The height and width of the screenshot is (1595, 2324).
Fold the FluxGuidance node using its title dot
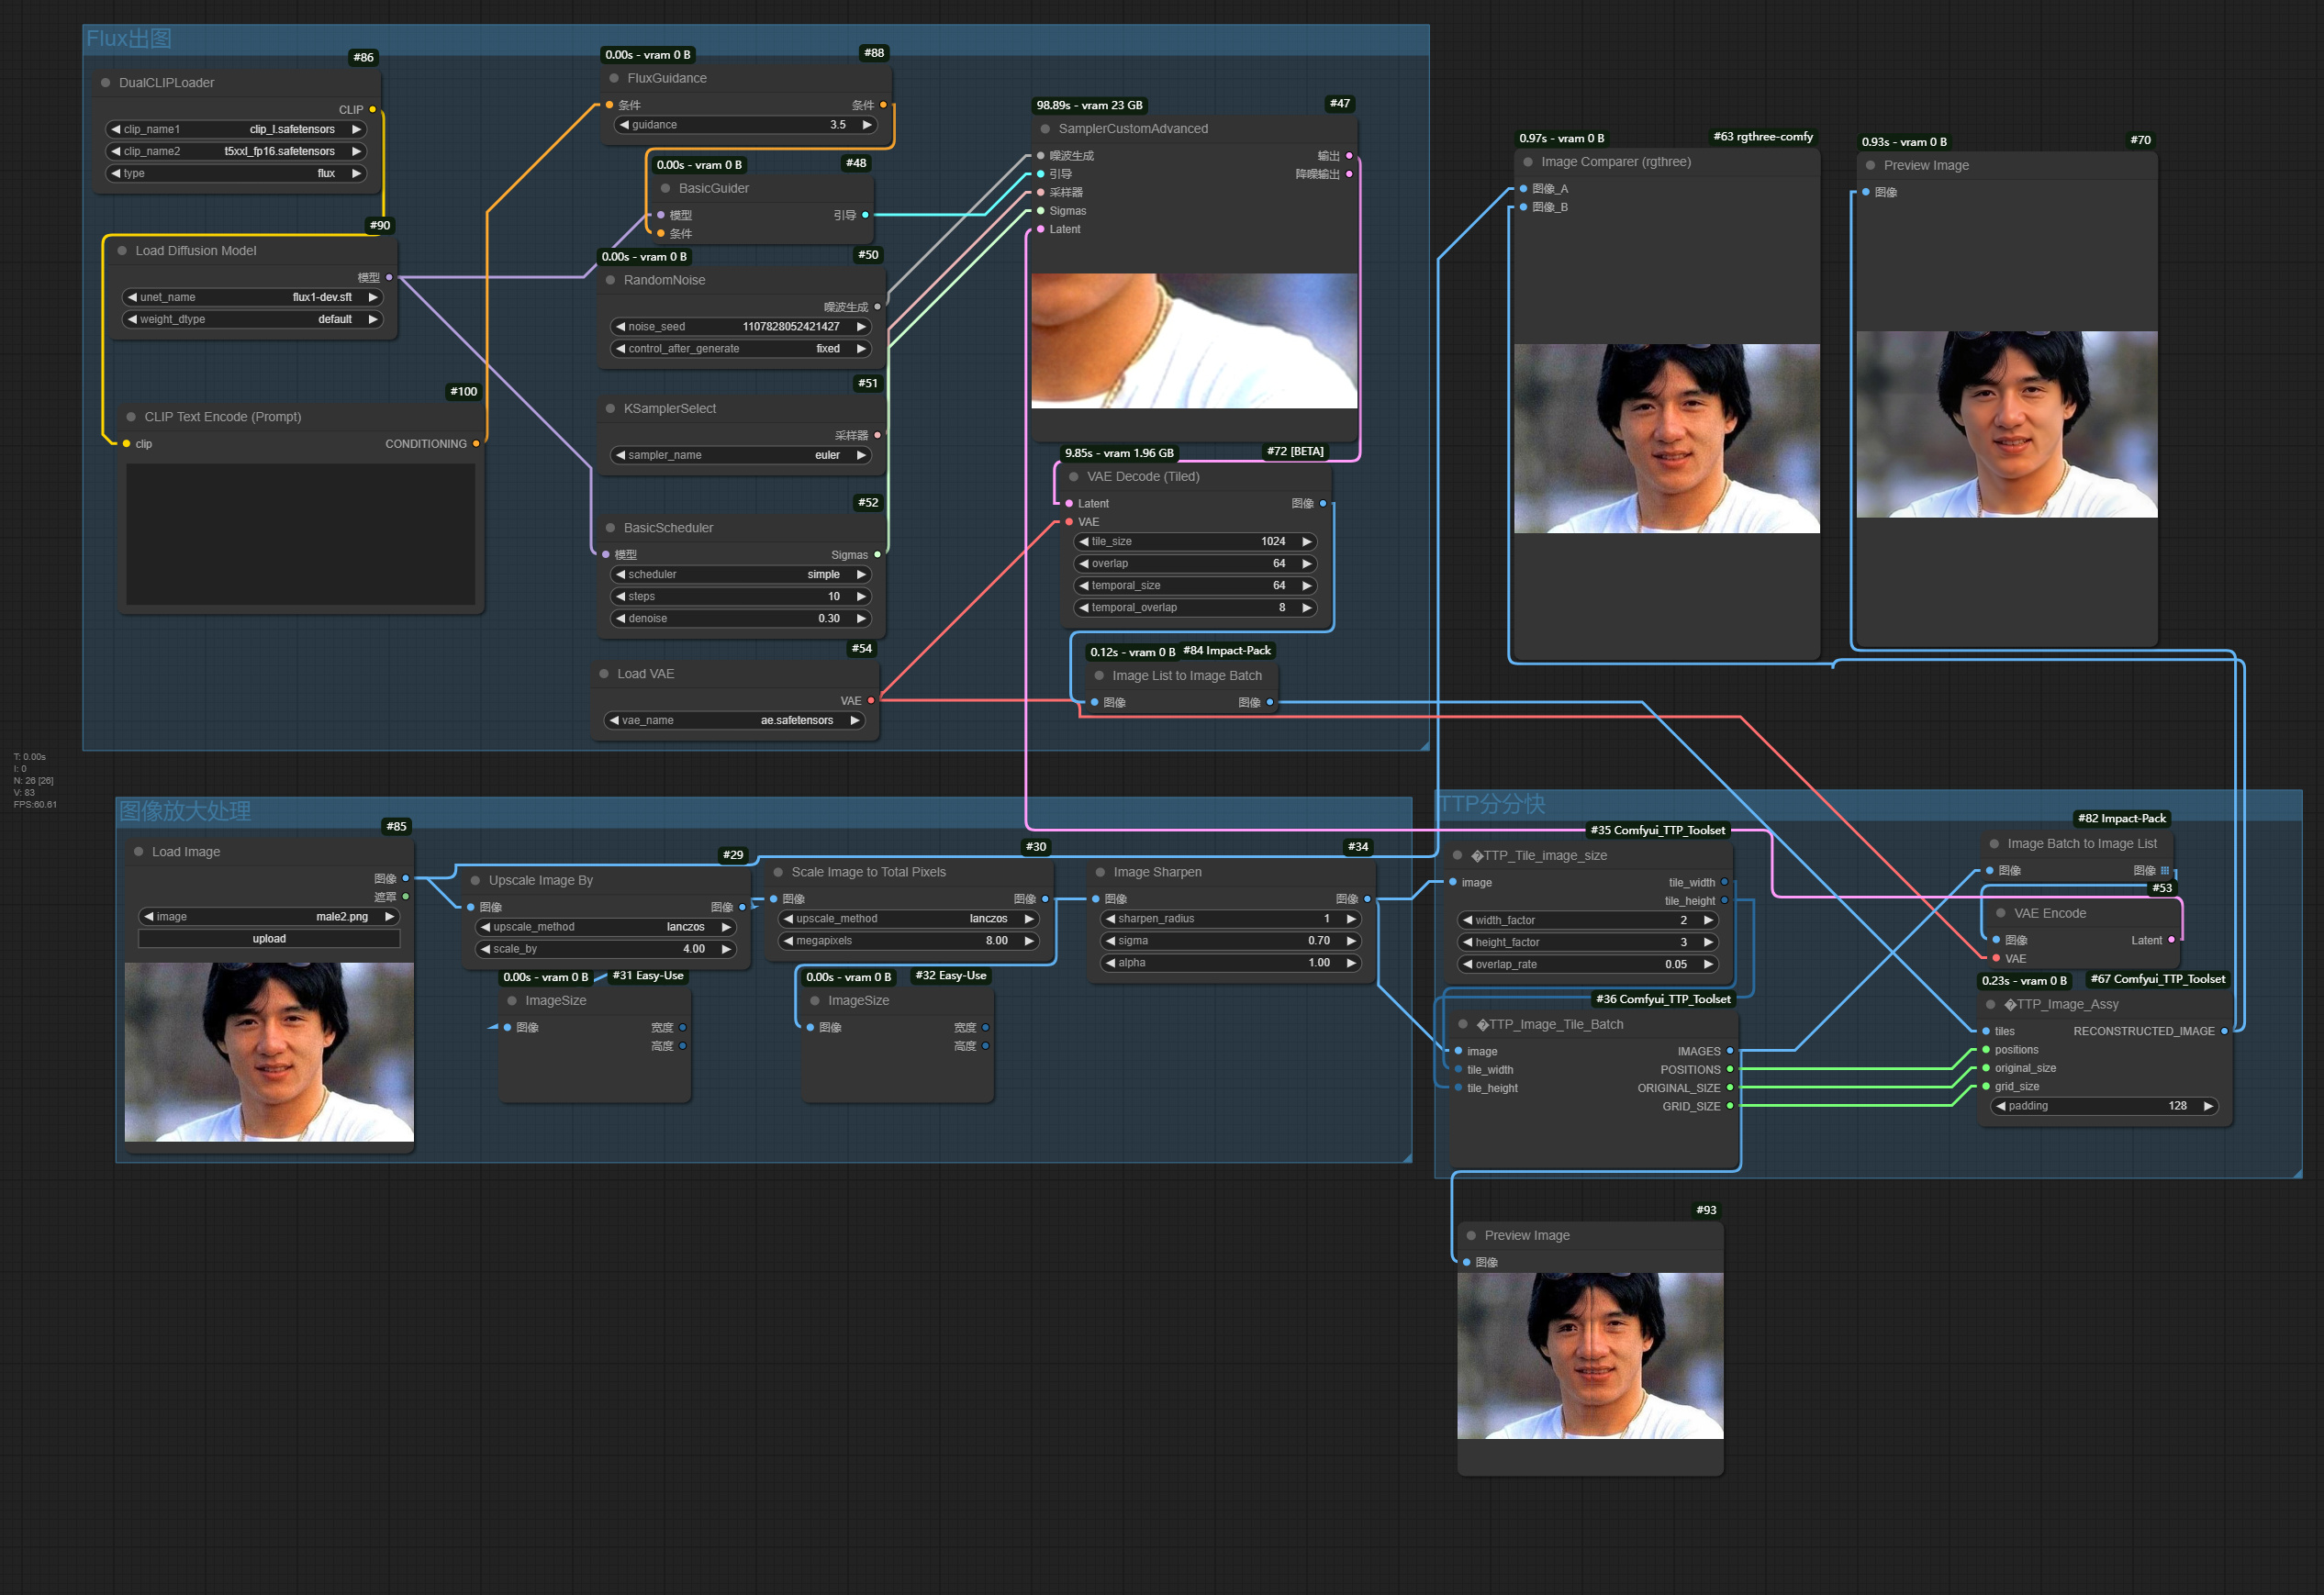click(612, 77)
